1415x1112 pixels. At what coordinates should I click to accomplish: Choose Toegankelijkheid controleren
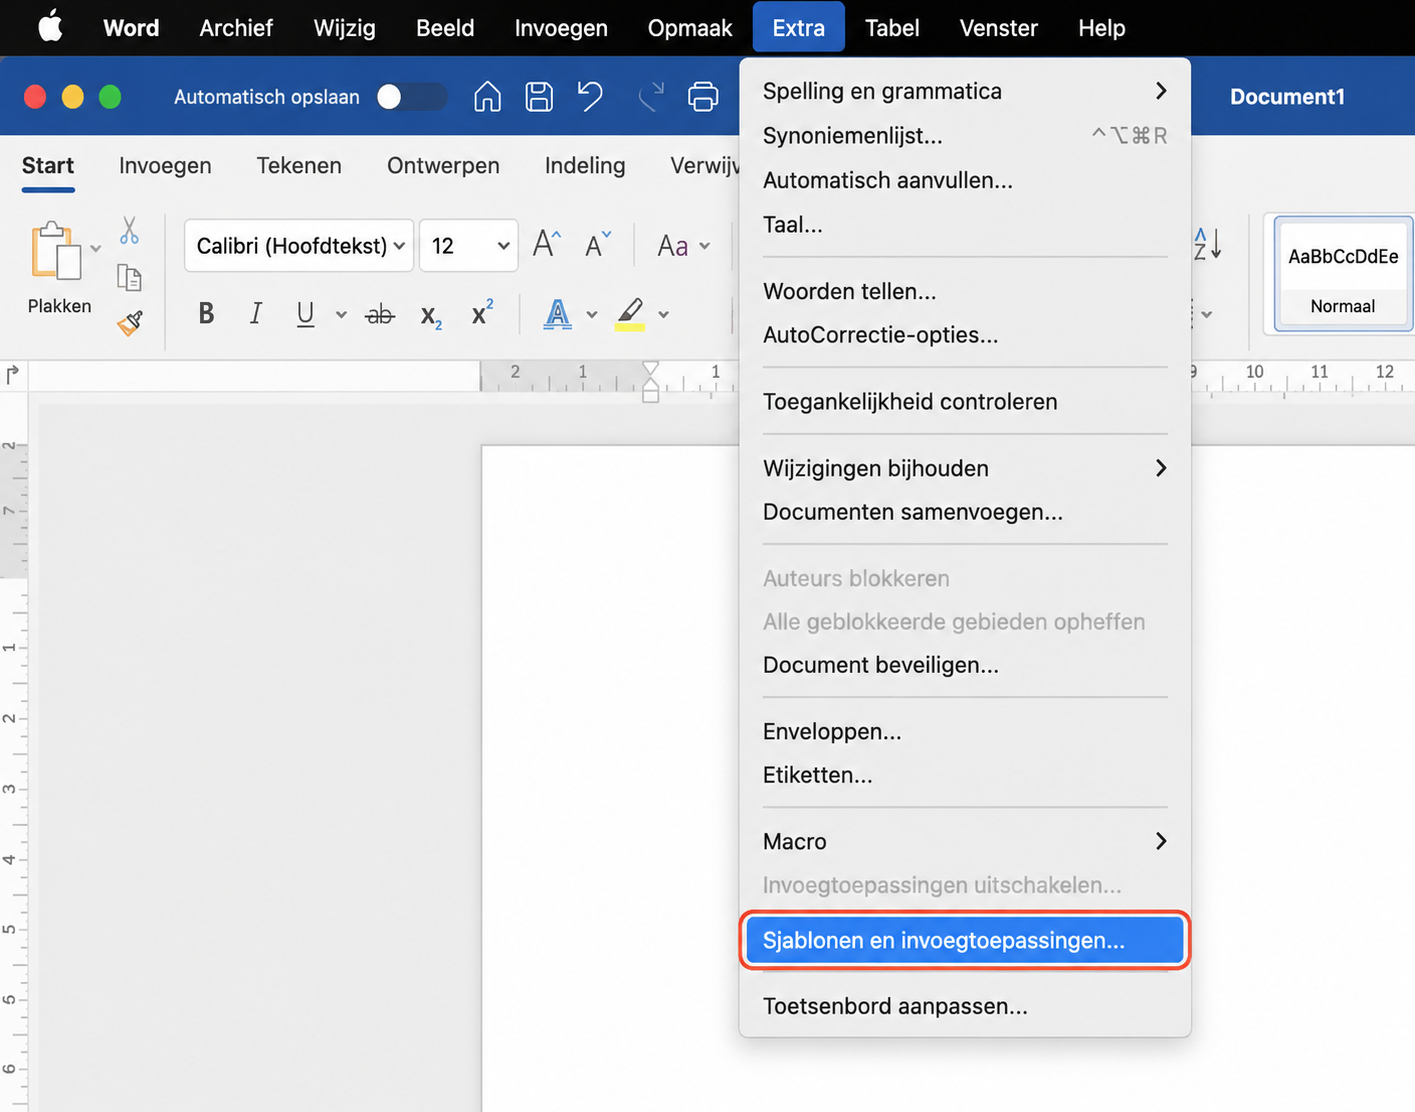[965, 401]
